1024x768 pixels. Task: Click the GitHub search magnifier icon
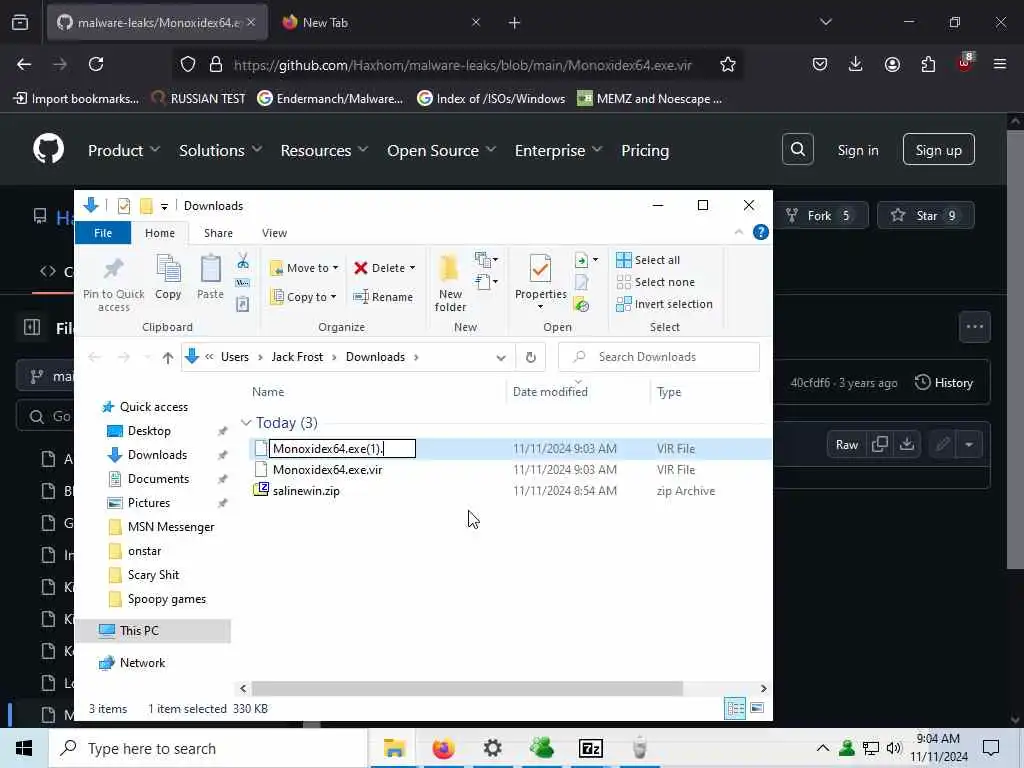(797, 150)
